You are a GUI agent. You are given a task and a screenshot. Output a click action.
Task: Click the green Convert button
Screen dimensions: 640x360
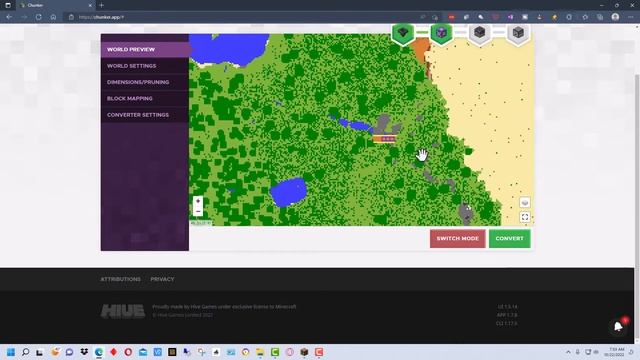509,238
